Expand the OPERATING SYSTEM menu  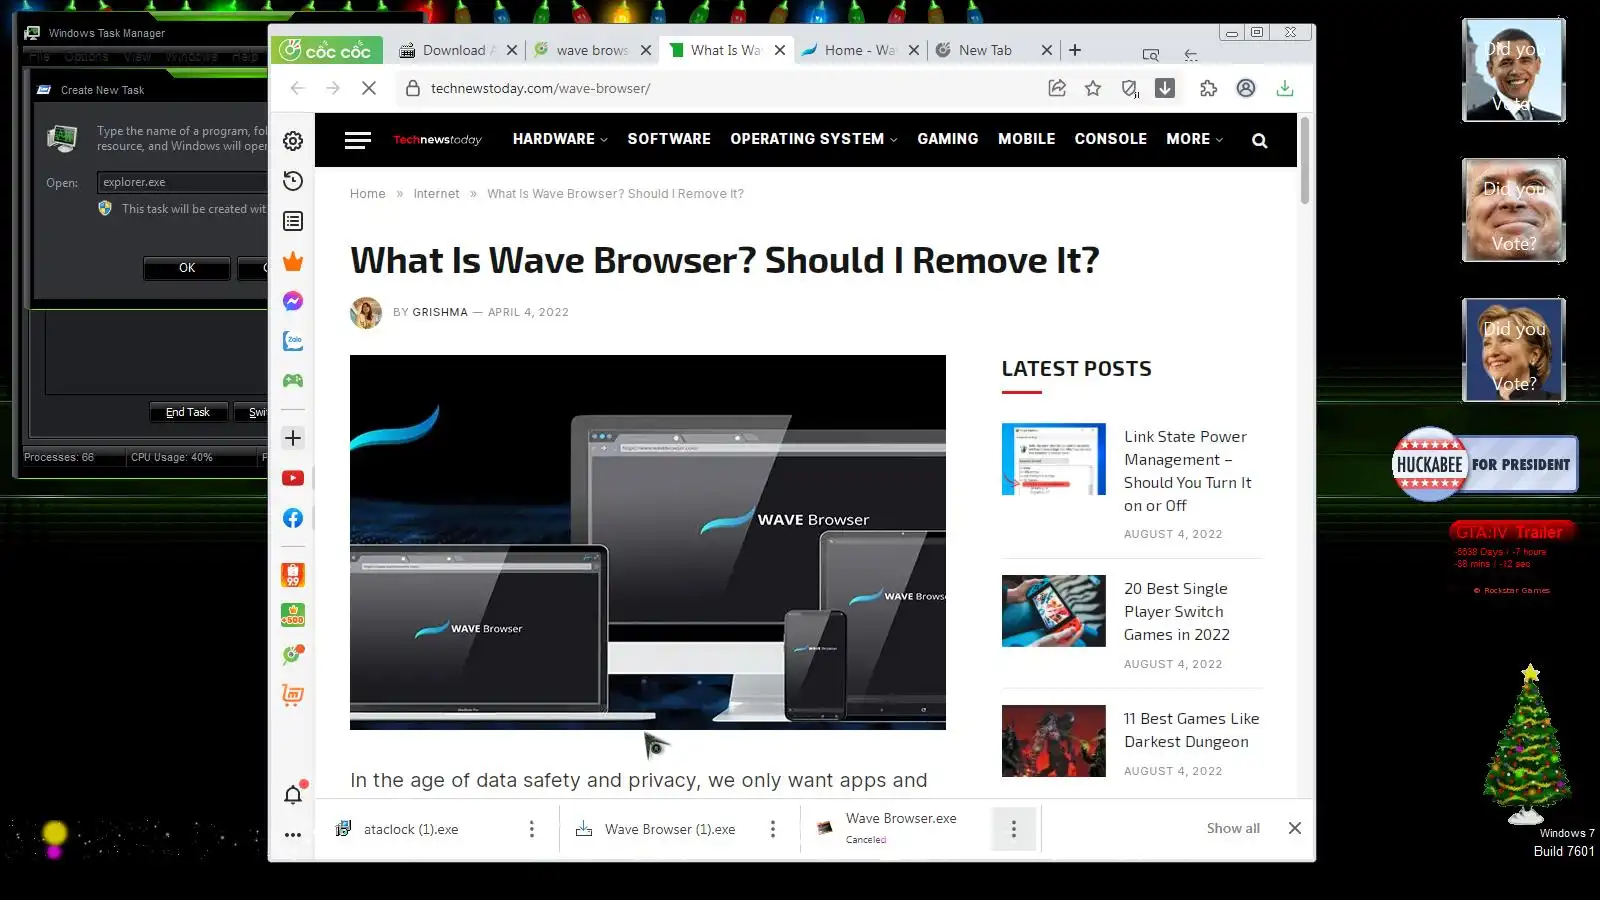pyautogui.click(x=814, y=139)
